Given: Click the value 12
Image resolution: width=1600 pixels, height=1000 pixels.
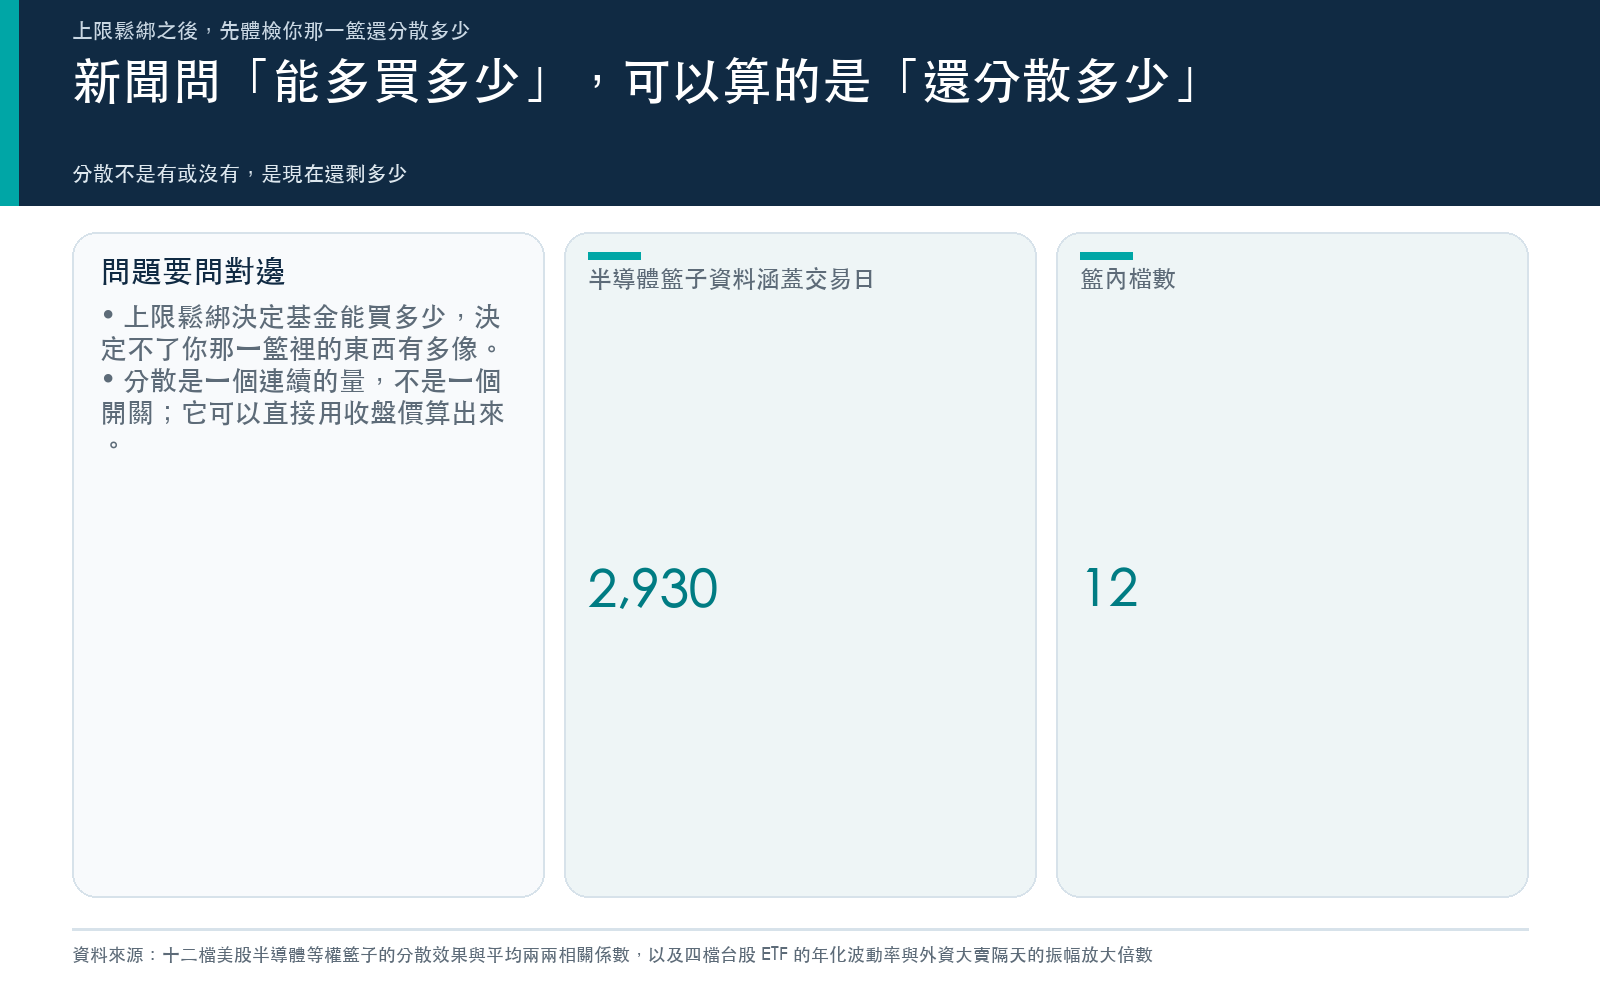Looking at the screenshot, I should point(1111,588).
